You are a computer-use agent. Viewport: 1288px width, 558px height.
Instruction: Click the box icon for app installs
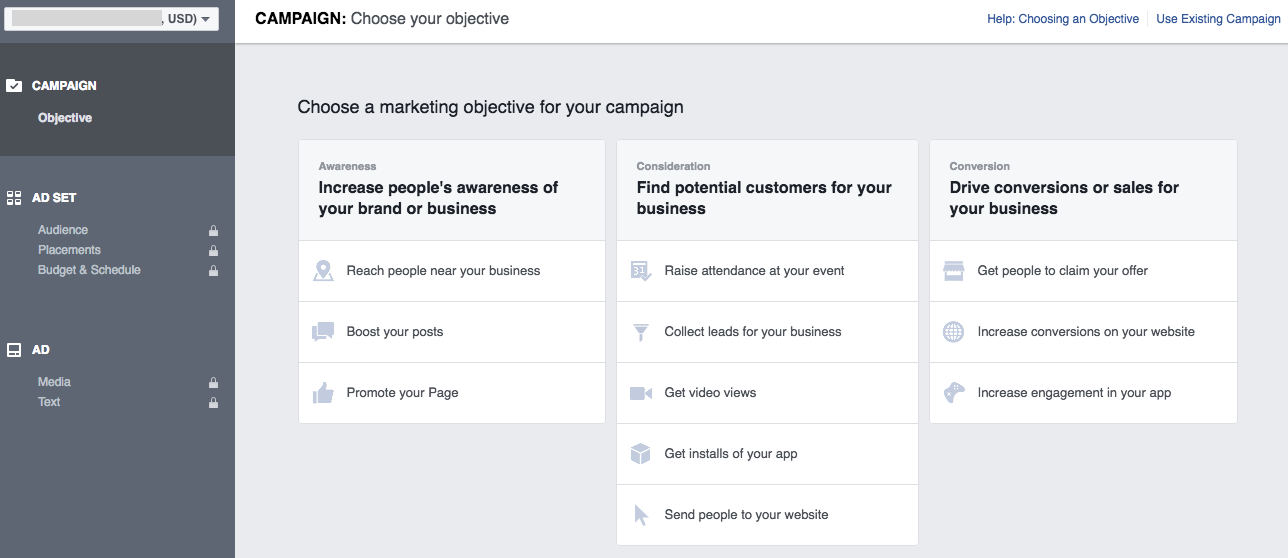coord(641,454)
